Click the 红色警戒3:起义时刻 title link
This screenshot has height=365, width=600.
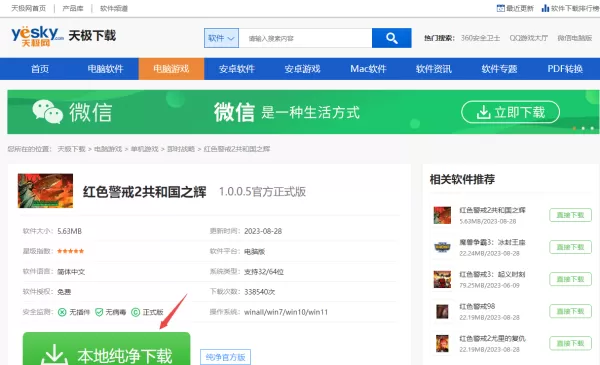click(492, 274)
